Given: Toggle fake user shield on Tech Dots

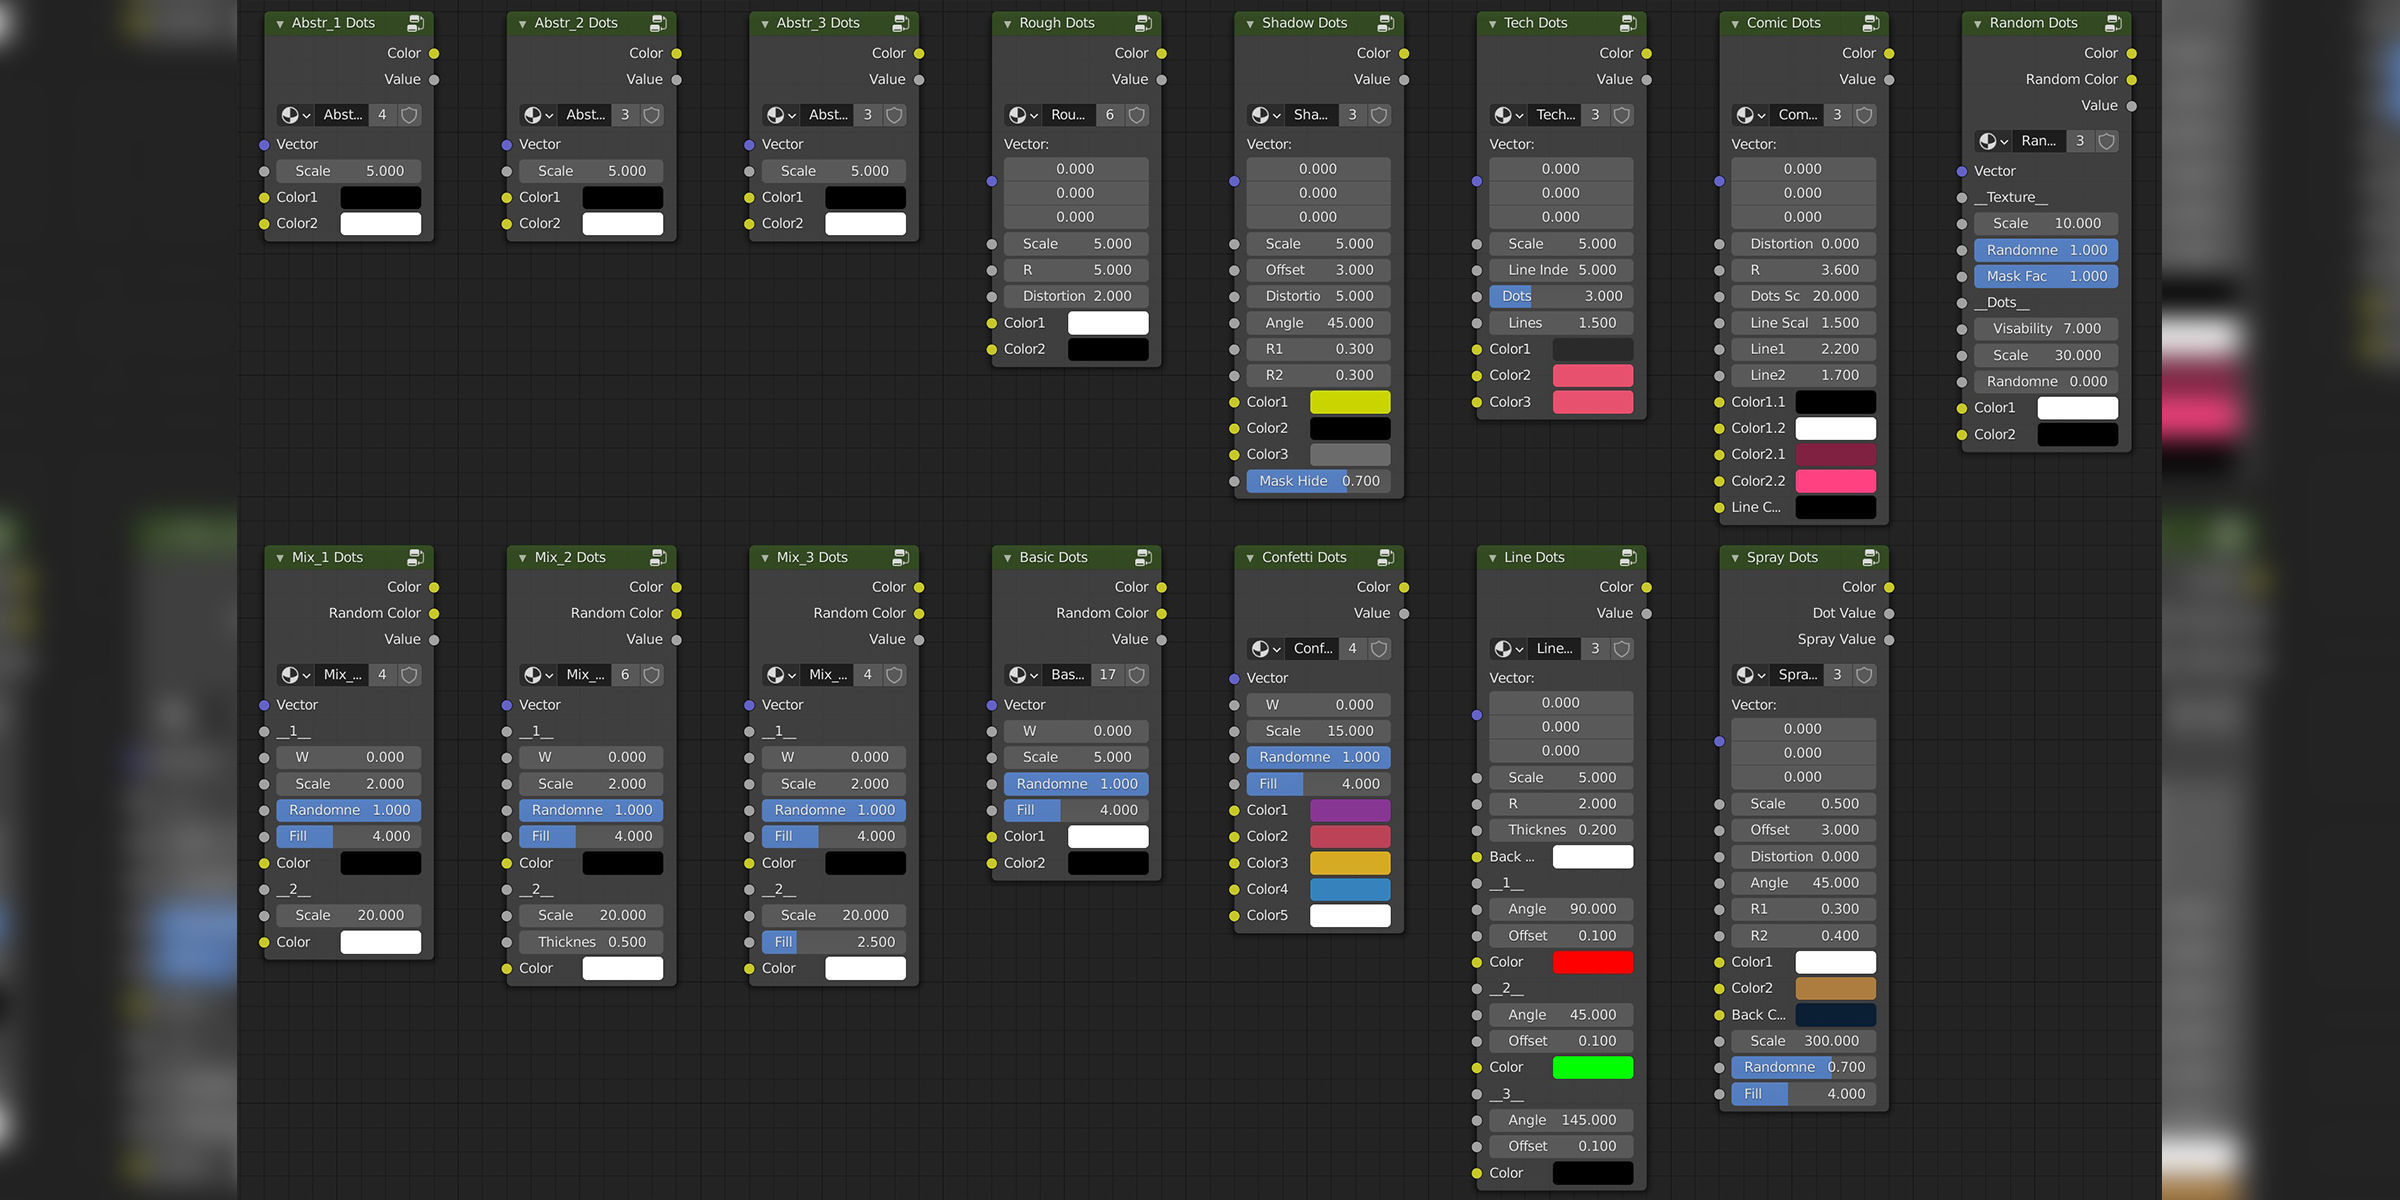Looking at the screenshot, I should 1622,115.
